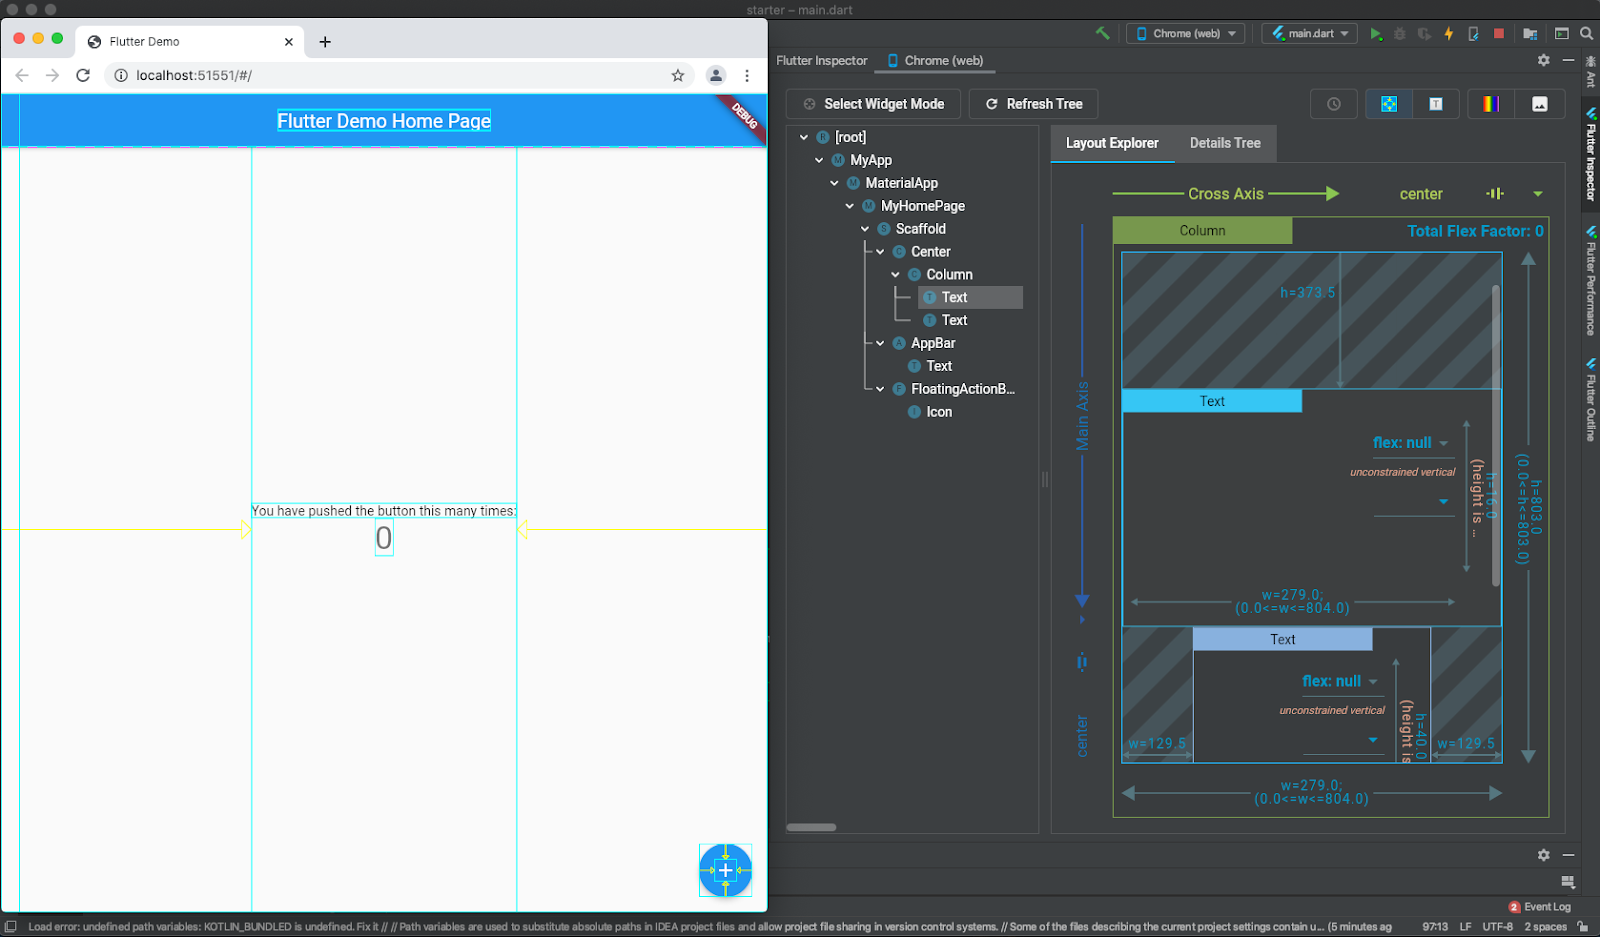Open the Chrome (web) device selector dropdown
Screen dimensions: 1600x937
[x=1185, y=32]
